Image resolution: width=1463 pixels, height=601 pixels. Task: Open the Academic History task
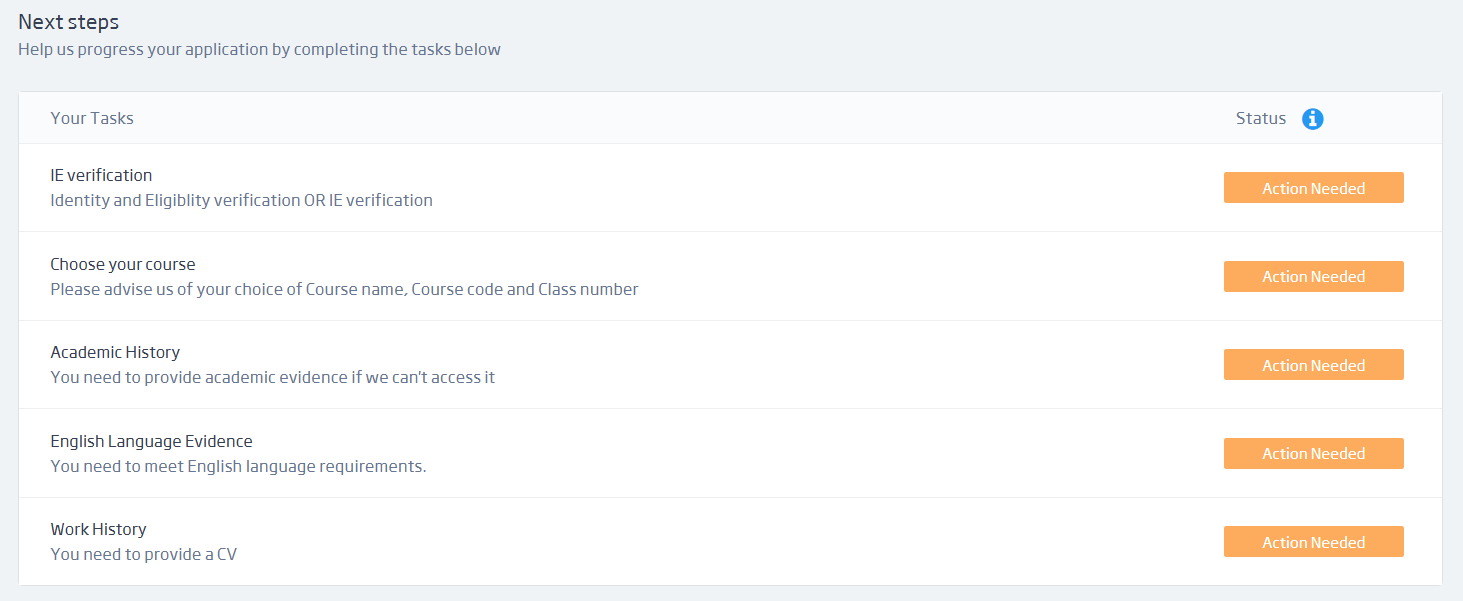click(115, 352)
